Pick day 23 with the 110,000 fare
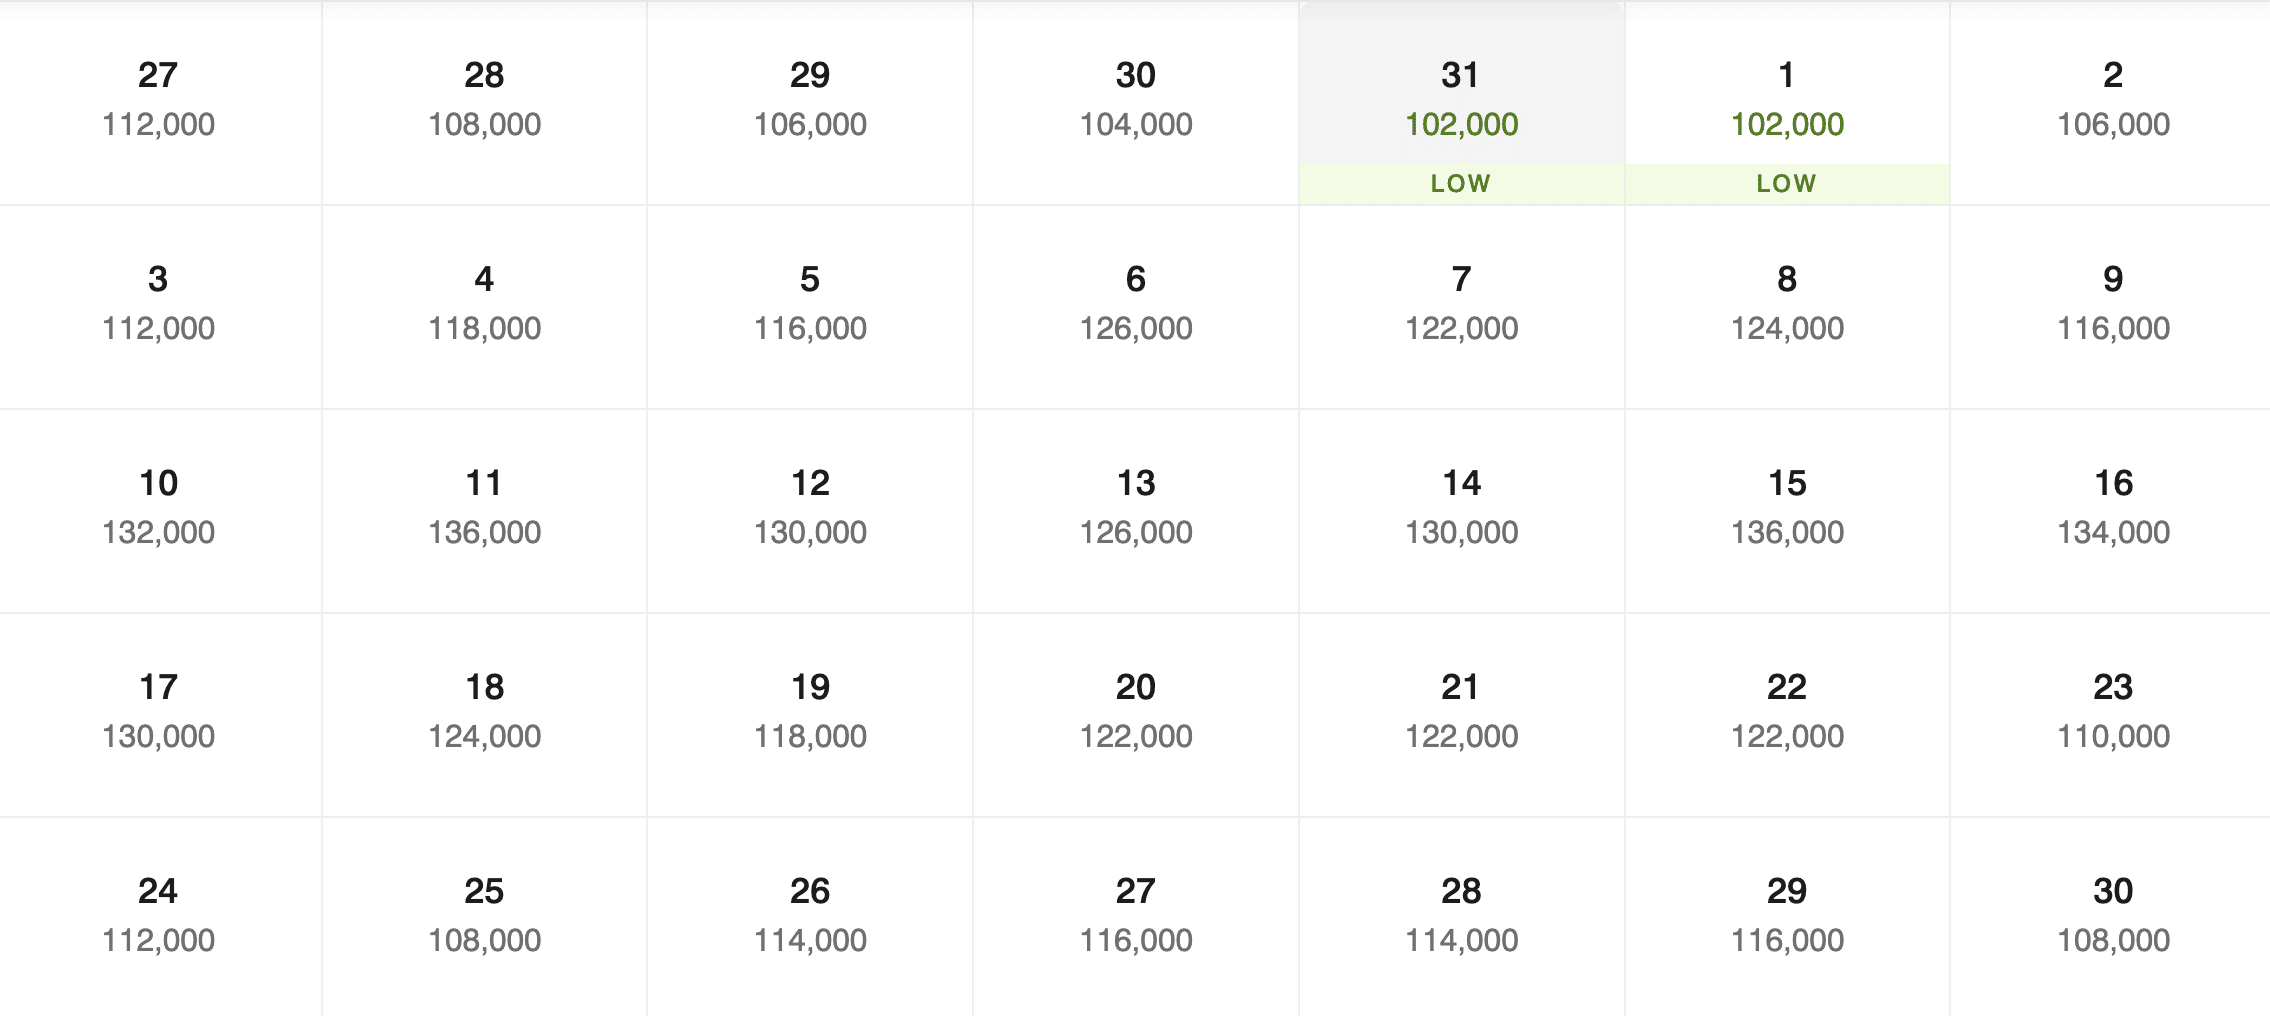2270x1016 pixels. click(2112, 711)
